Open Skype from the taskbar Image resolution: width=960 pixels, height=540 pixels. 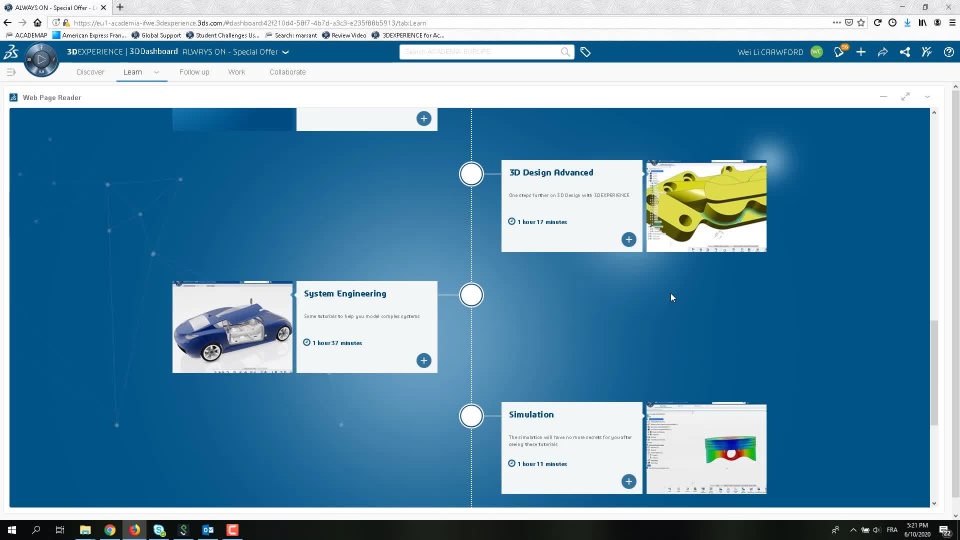159,530
